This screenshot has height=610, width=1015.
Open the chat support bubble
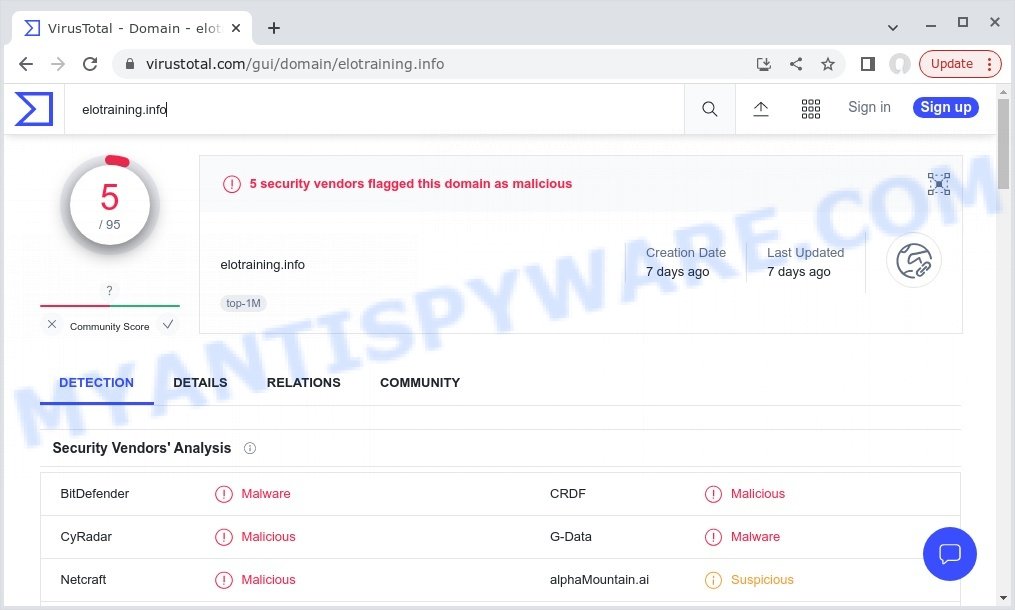[x=950, y=554]
